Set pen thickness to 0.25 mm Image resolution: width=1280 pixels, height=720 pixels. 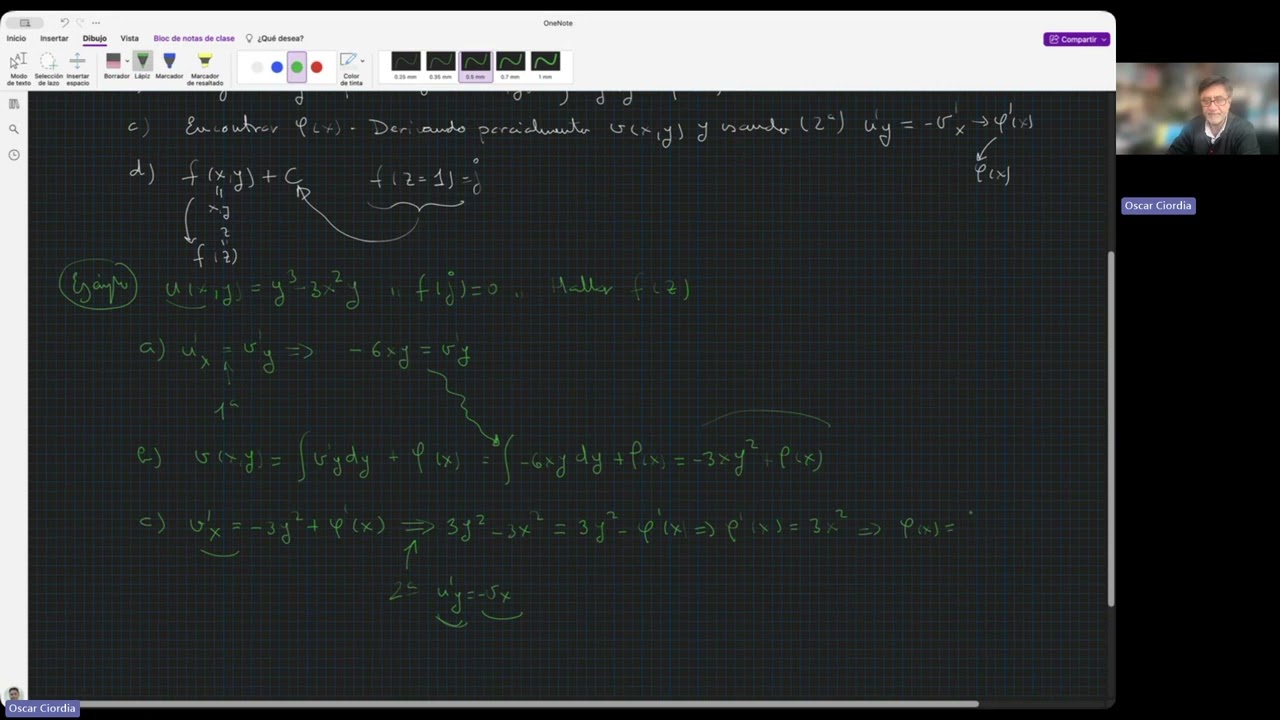405,66
